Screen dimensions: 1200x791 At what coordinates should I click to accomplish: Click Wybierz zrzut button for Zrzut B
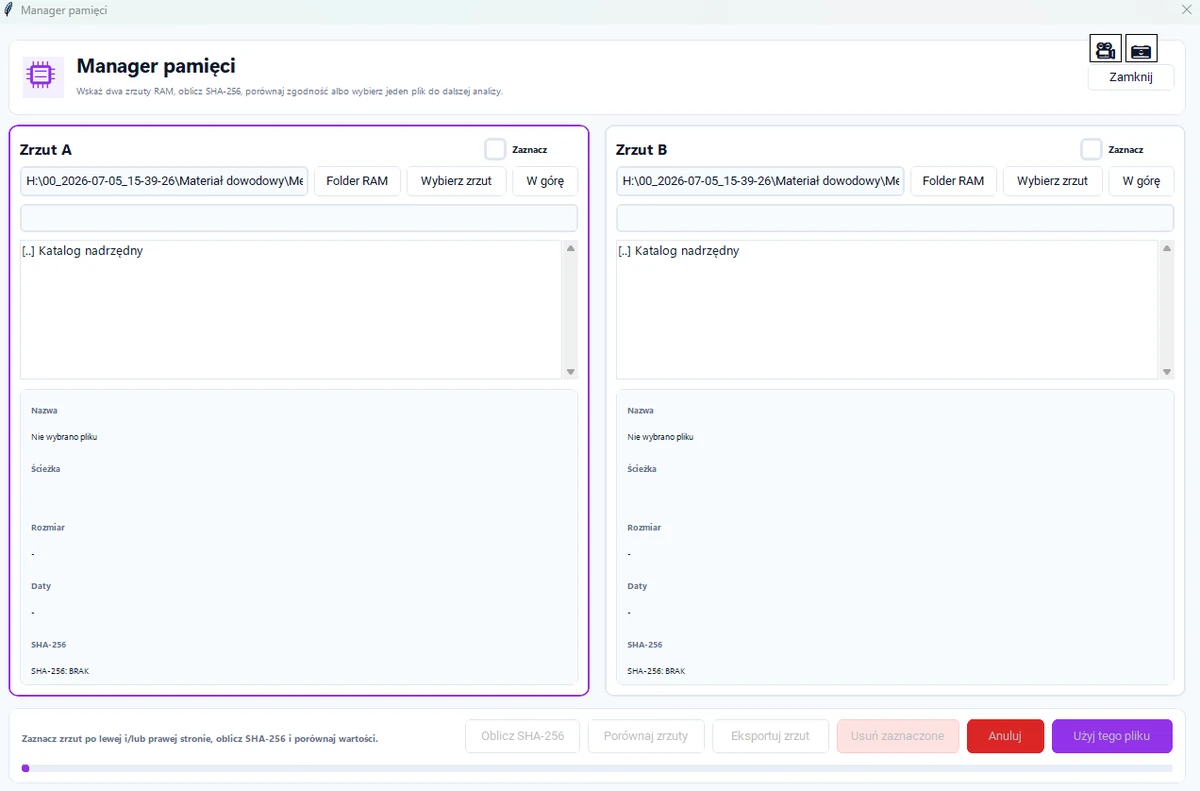1052,181
